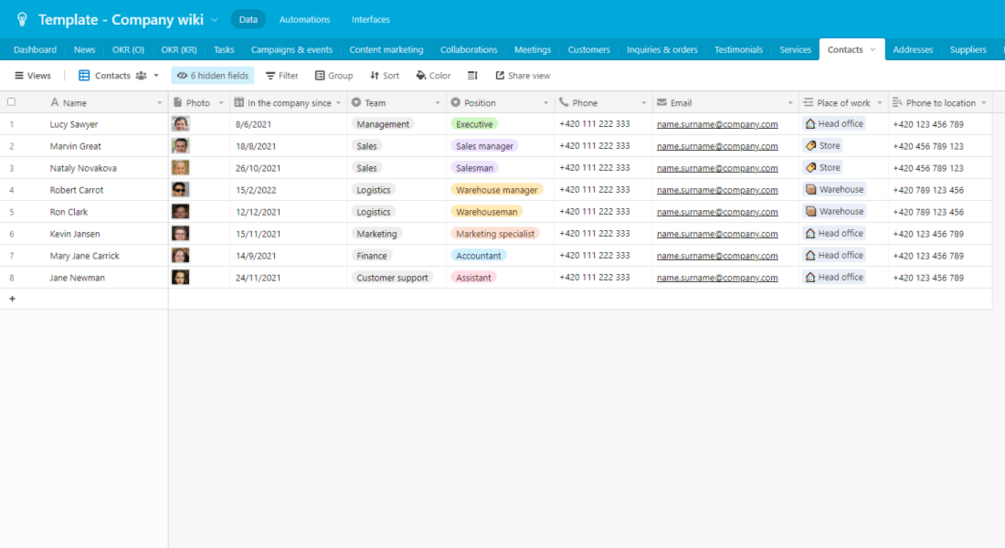Switch to the Services table tab
Viewport: 1005px width, 548px height.
pyautogui.click(x=795, y=49)
